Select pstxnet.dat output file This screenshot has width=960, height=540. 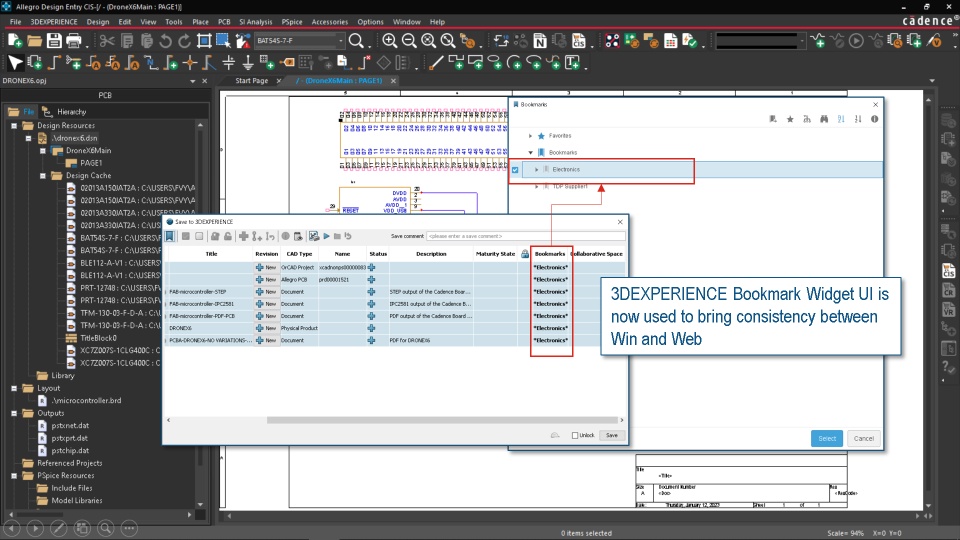[x=70, y=426]
